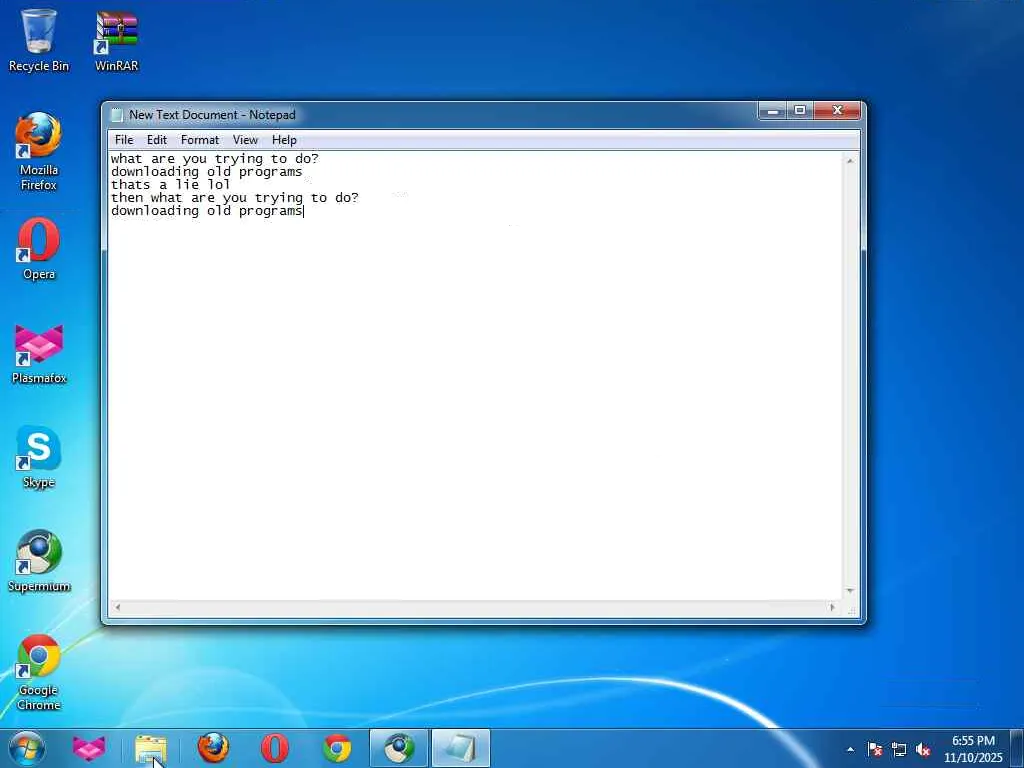
Task: Select the Plasmafox desktop shortcut
Action: click(x=39, y=354)
